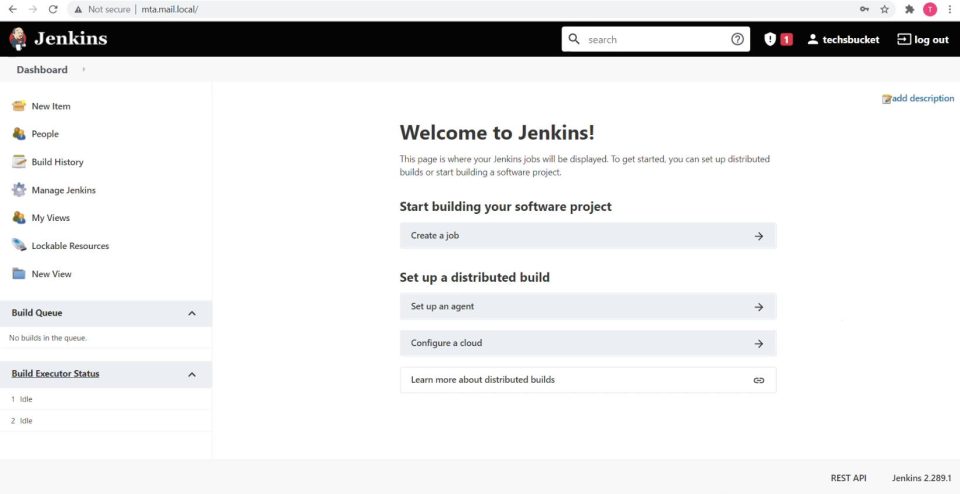Screen dimensions: 960x494
Task: Open New Item from sidebar
Action: pos(51,106)
